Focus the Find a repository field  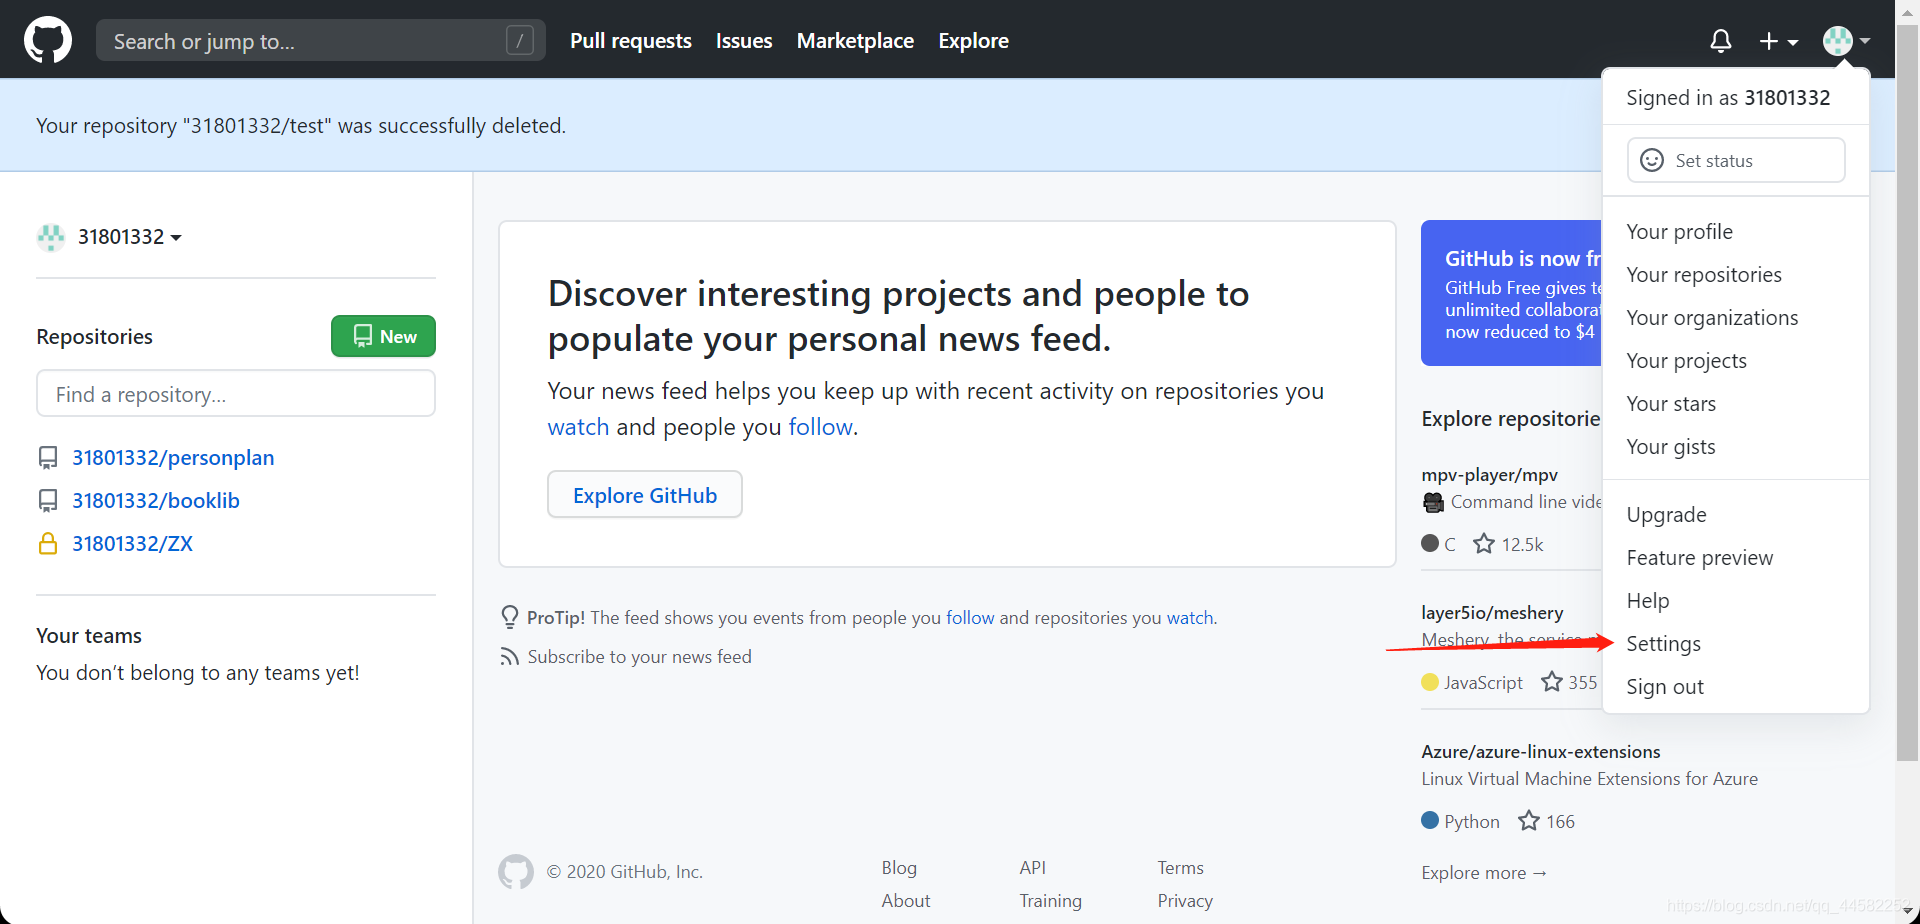click(236, 393)
